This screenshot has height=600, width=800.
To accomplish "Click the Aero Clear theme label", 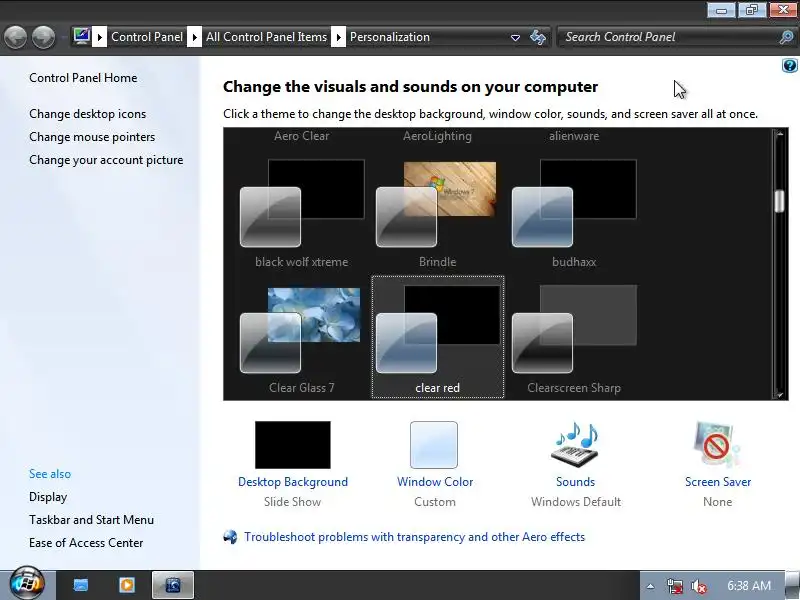I will click(x=302, y=136).
